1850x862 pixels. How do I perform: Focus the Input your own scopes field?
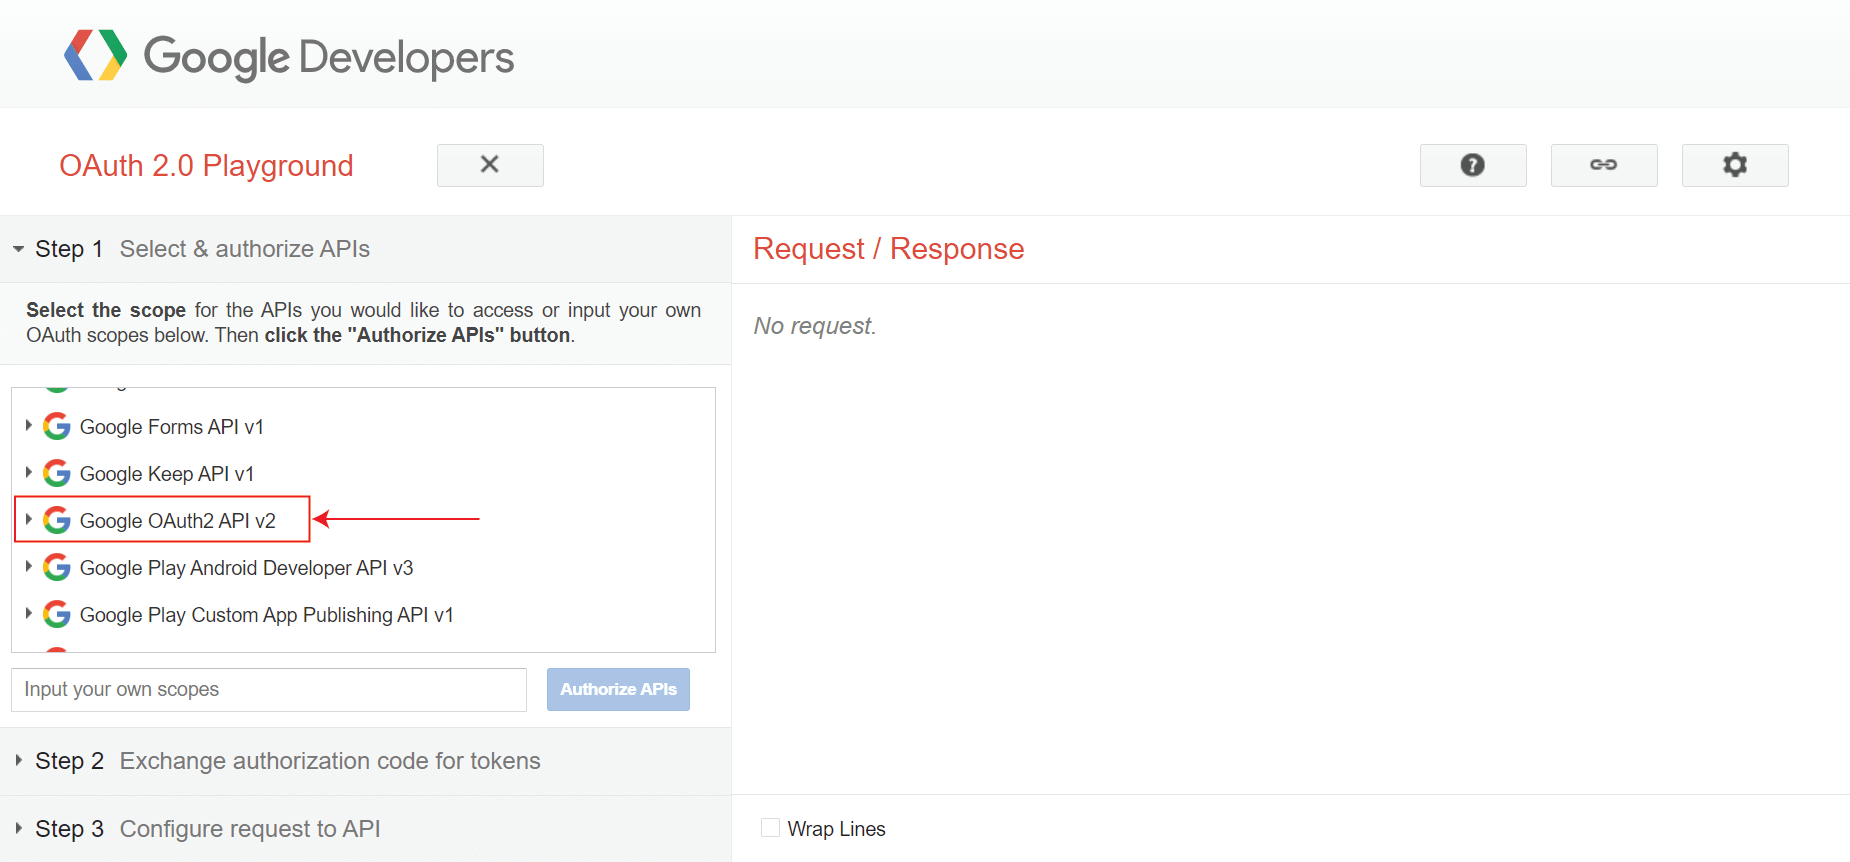pyautogui.click(x=269, y=690)
